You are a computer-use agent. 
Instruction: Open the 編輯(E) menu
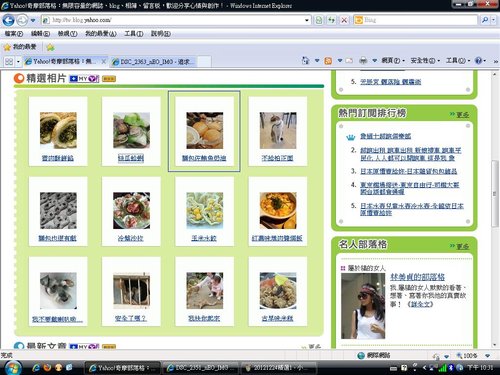(40, 34)
